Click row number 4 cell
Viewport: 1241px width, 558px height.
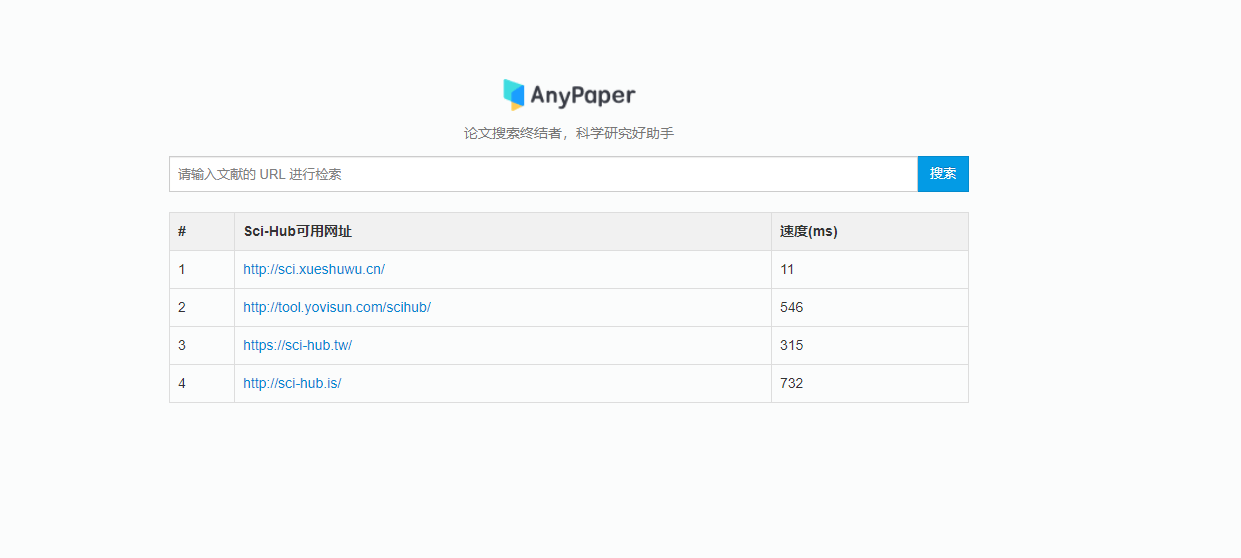coord(202,384)
